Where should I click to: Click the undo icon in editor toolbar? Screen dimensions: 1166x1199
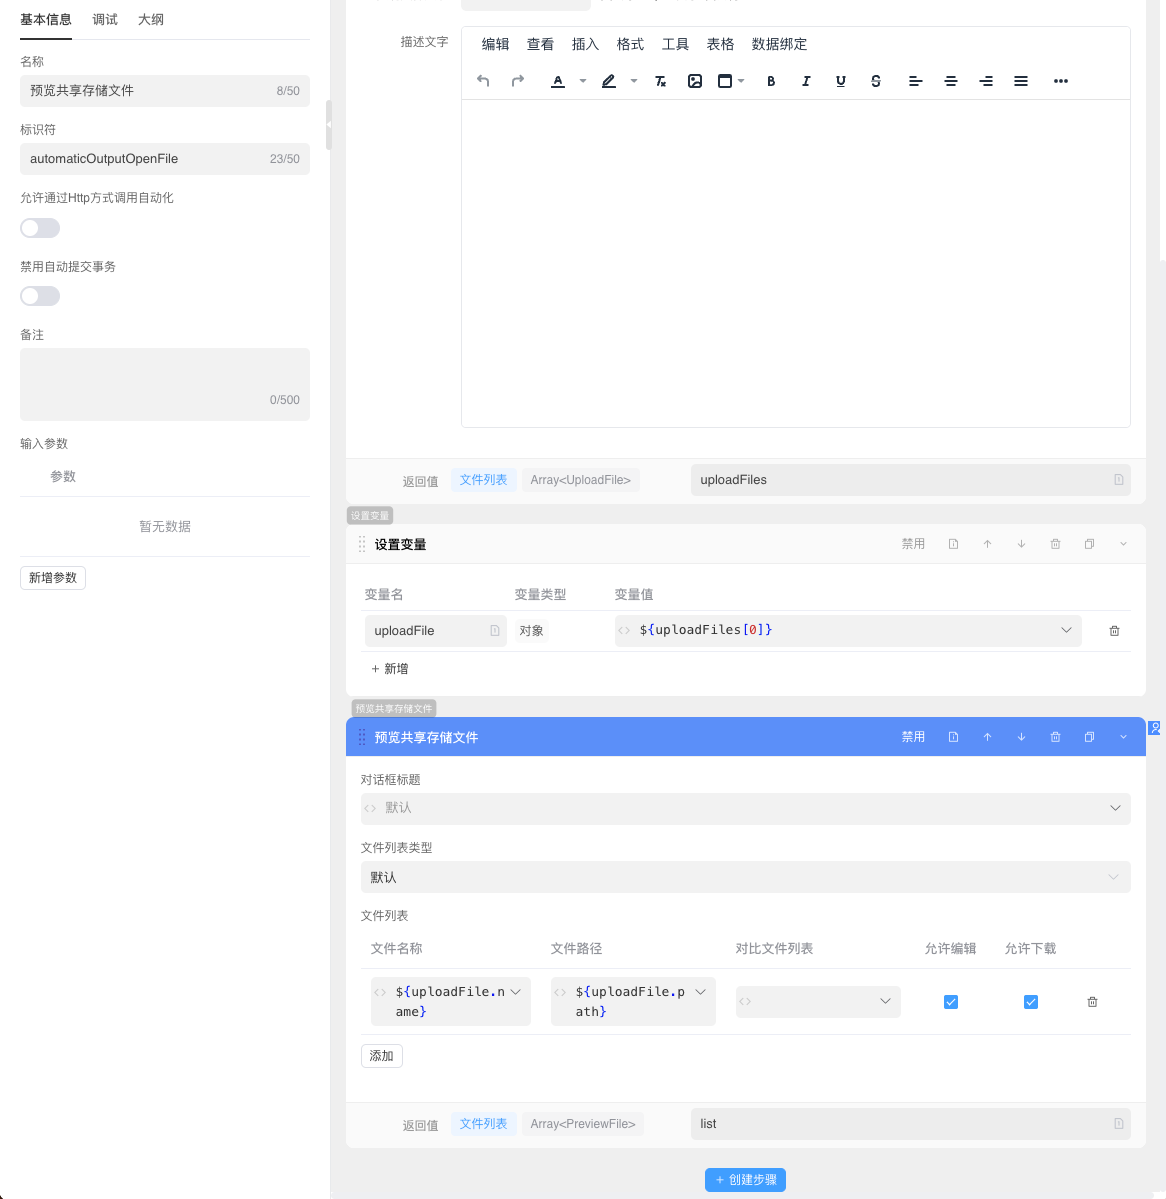483,81
